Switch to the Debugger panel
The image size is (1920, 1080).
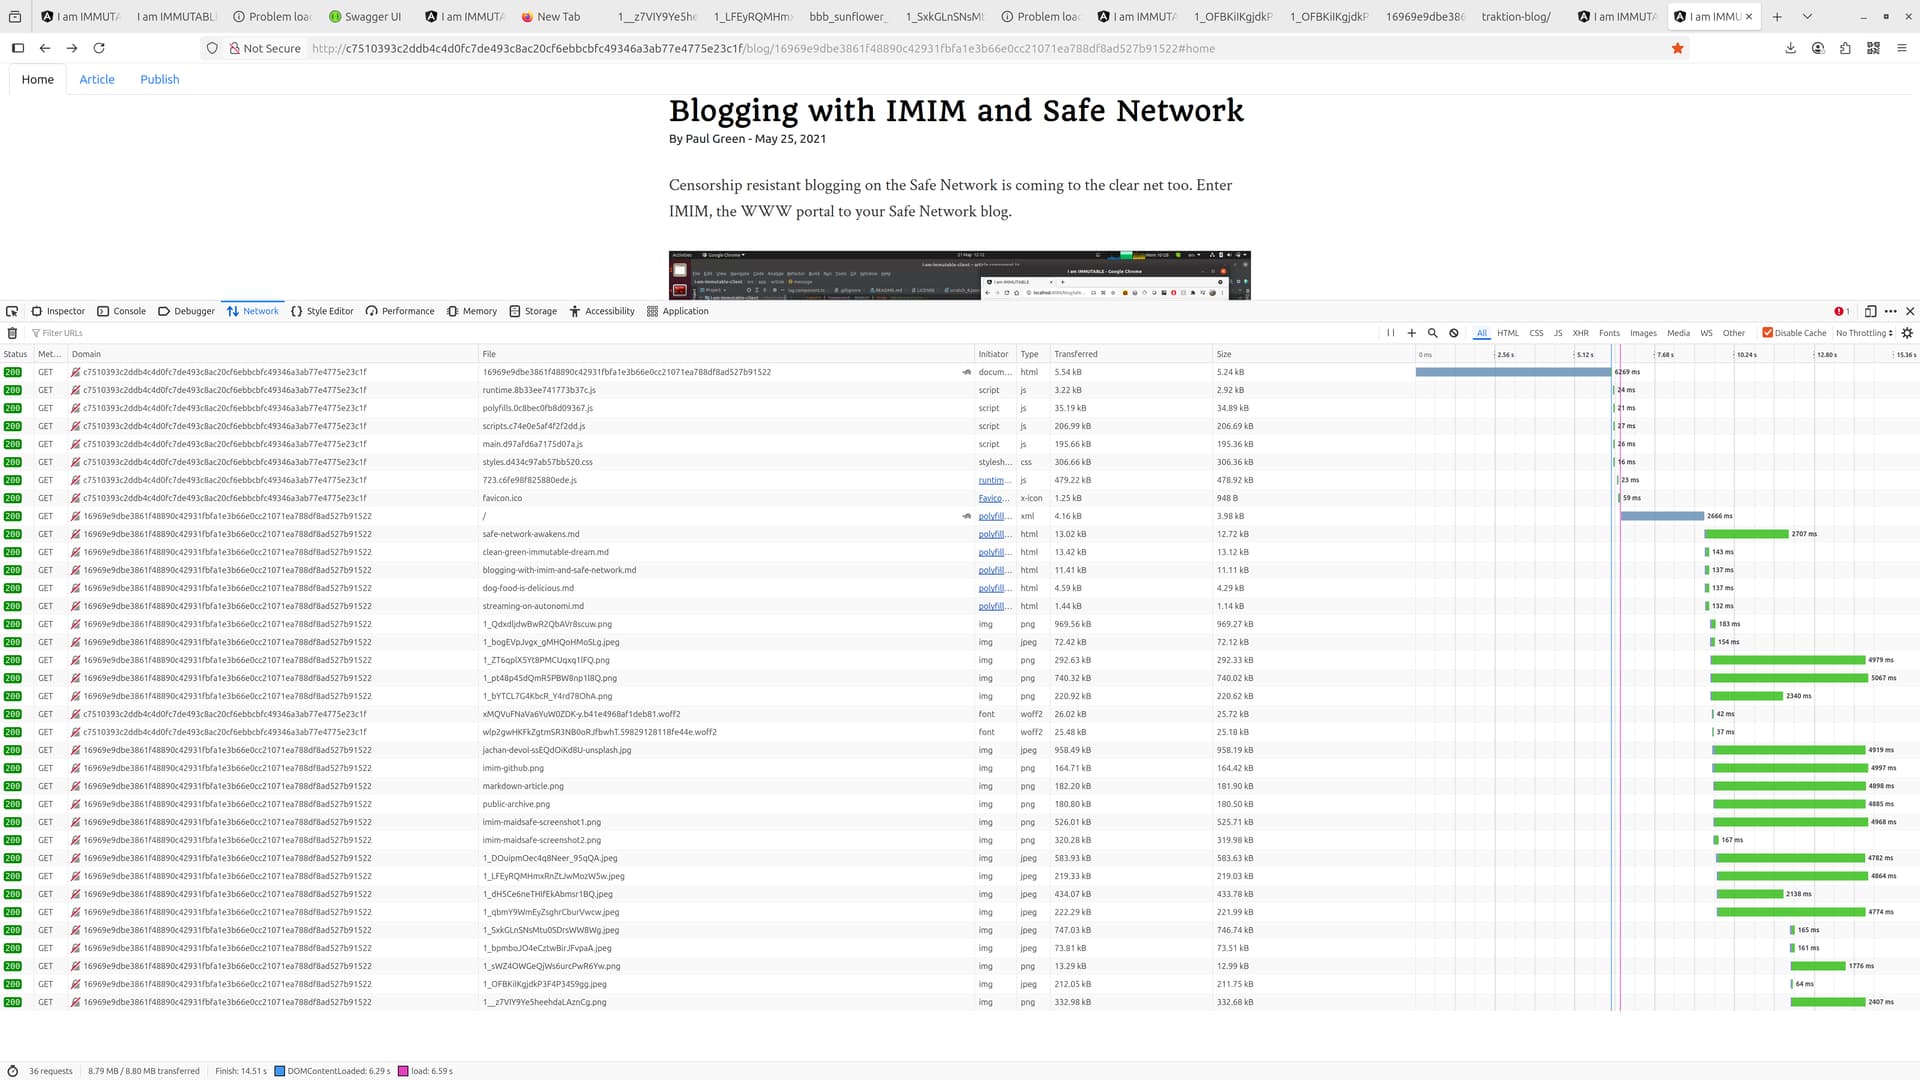click(187, 311)
